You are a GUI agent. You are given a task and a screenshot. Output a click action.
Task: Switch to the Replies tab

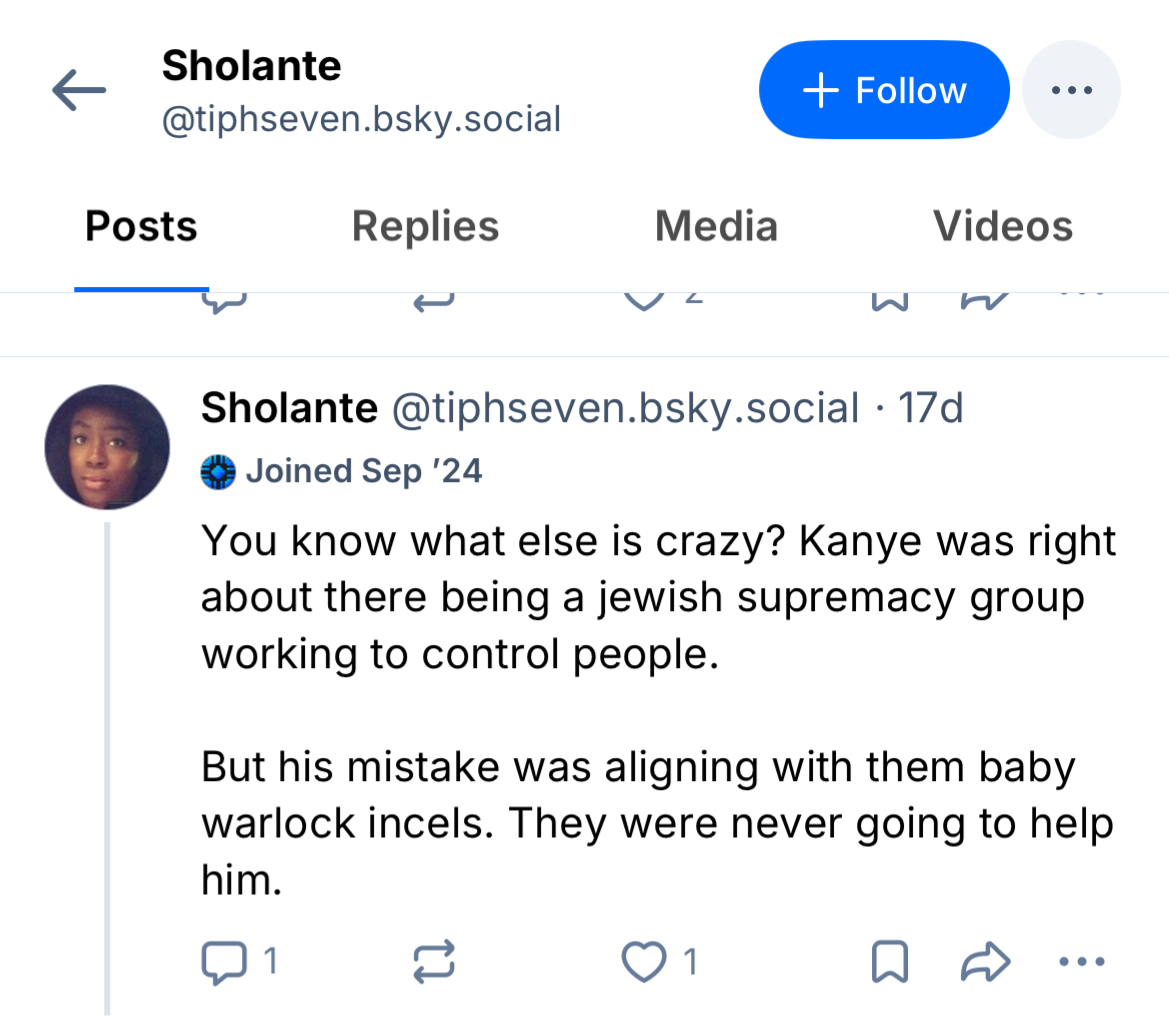click(x=425, y=227)
